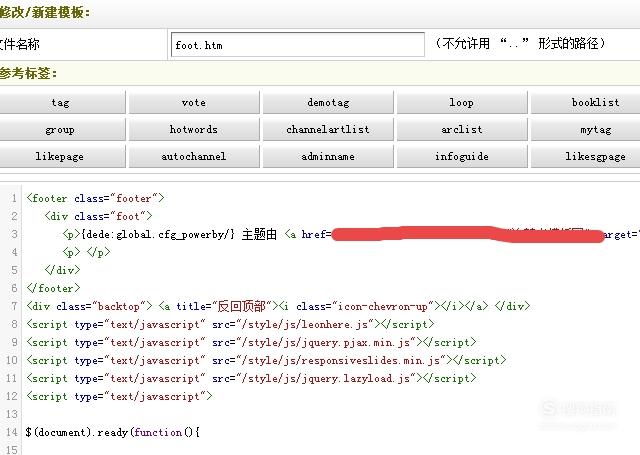
Task: Insert the vote reference label
Action: pyautogui.click(x=194, y=102)
